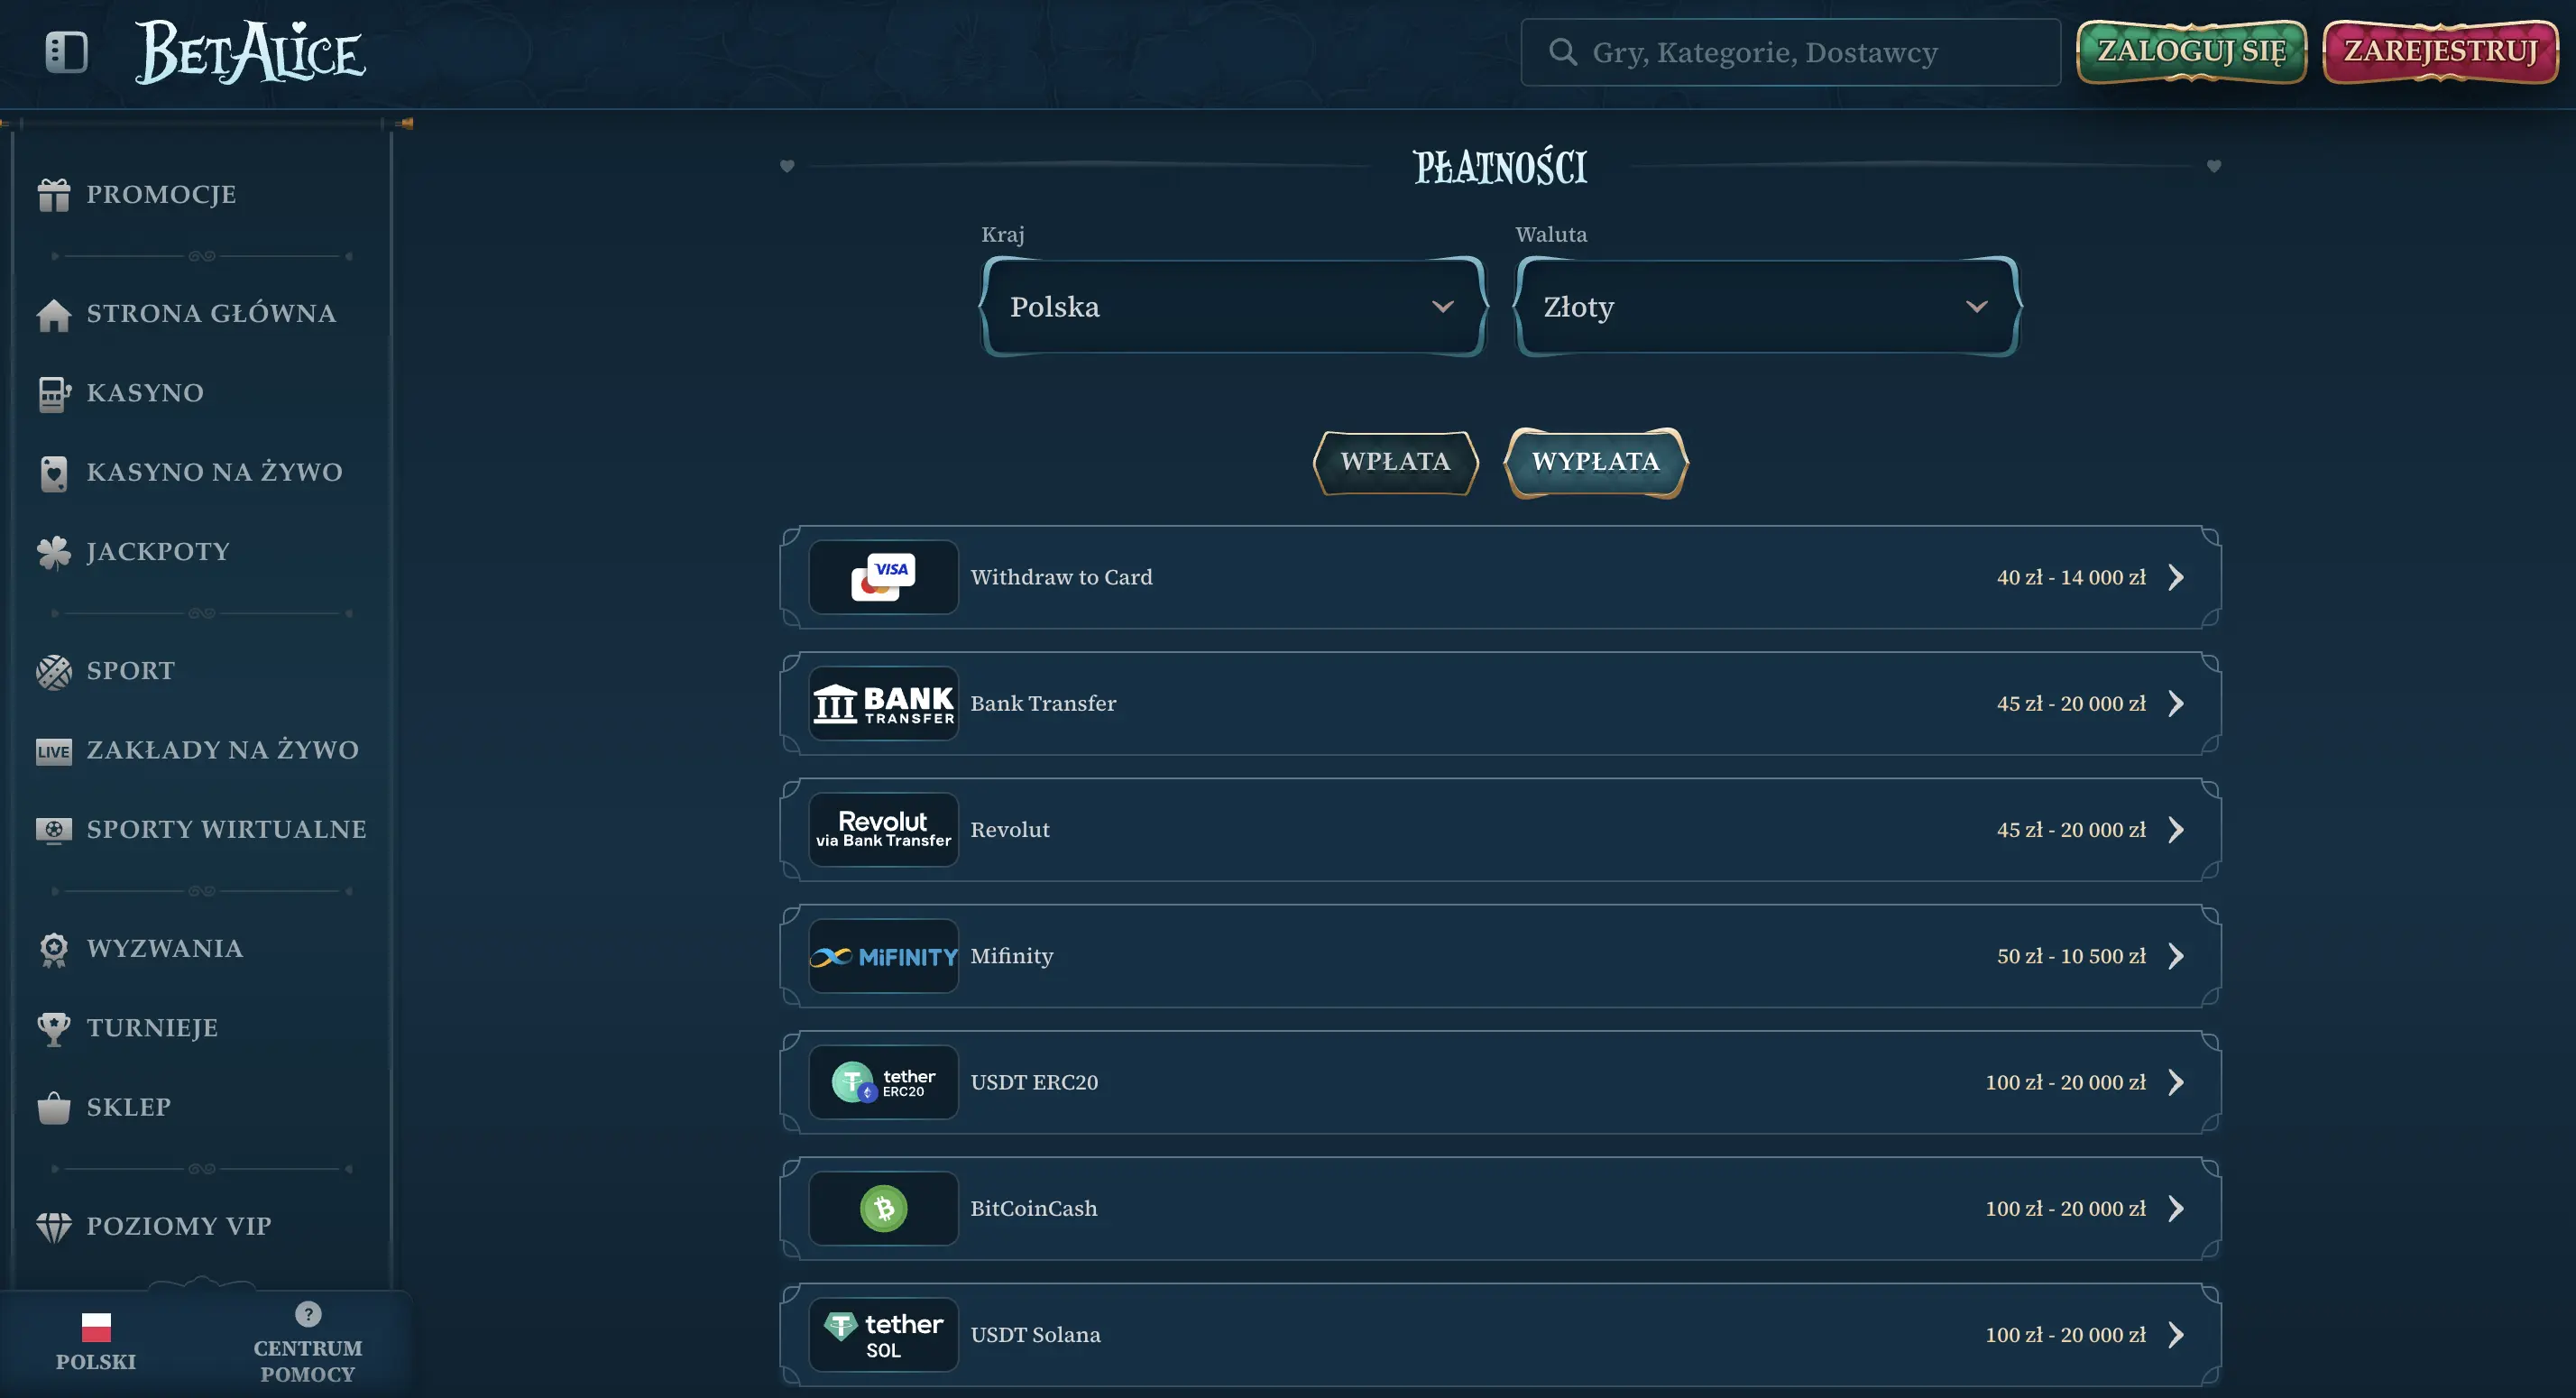Open Promocje from the sidebar menu
2576x1398 pixels.
161,195
